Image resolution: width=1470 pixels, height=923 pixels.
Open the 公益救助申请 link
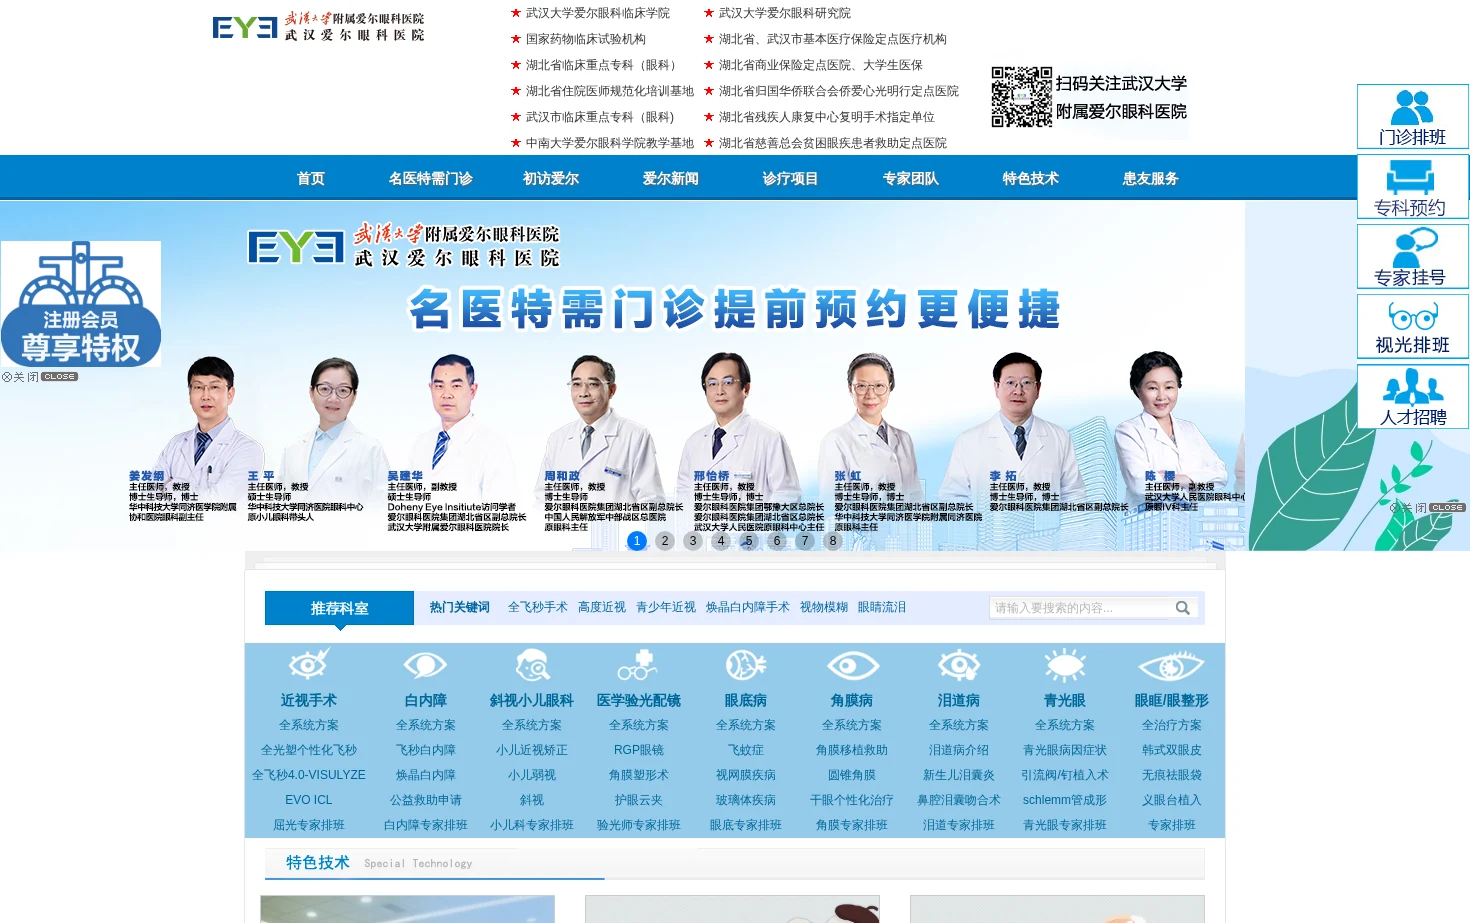[x=426, y=800]
